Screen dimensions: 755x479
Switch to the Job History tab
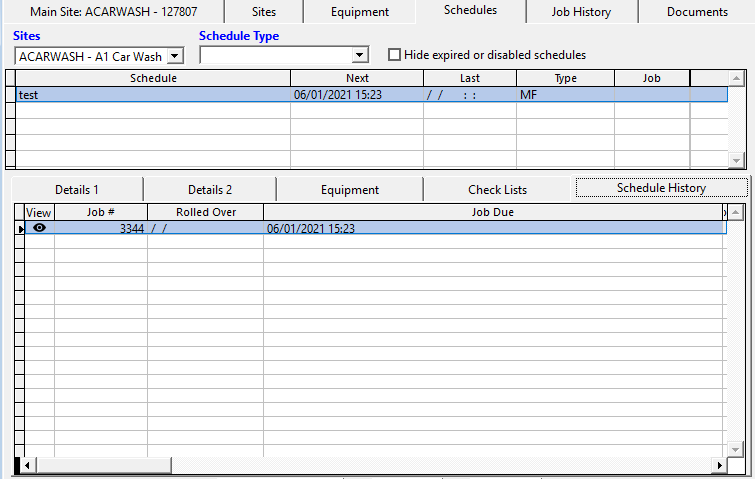click(594, 12)
